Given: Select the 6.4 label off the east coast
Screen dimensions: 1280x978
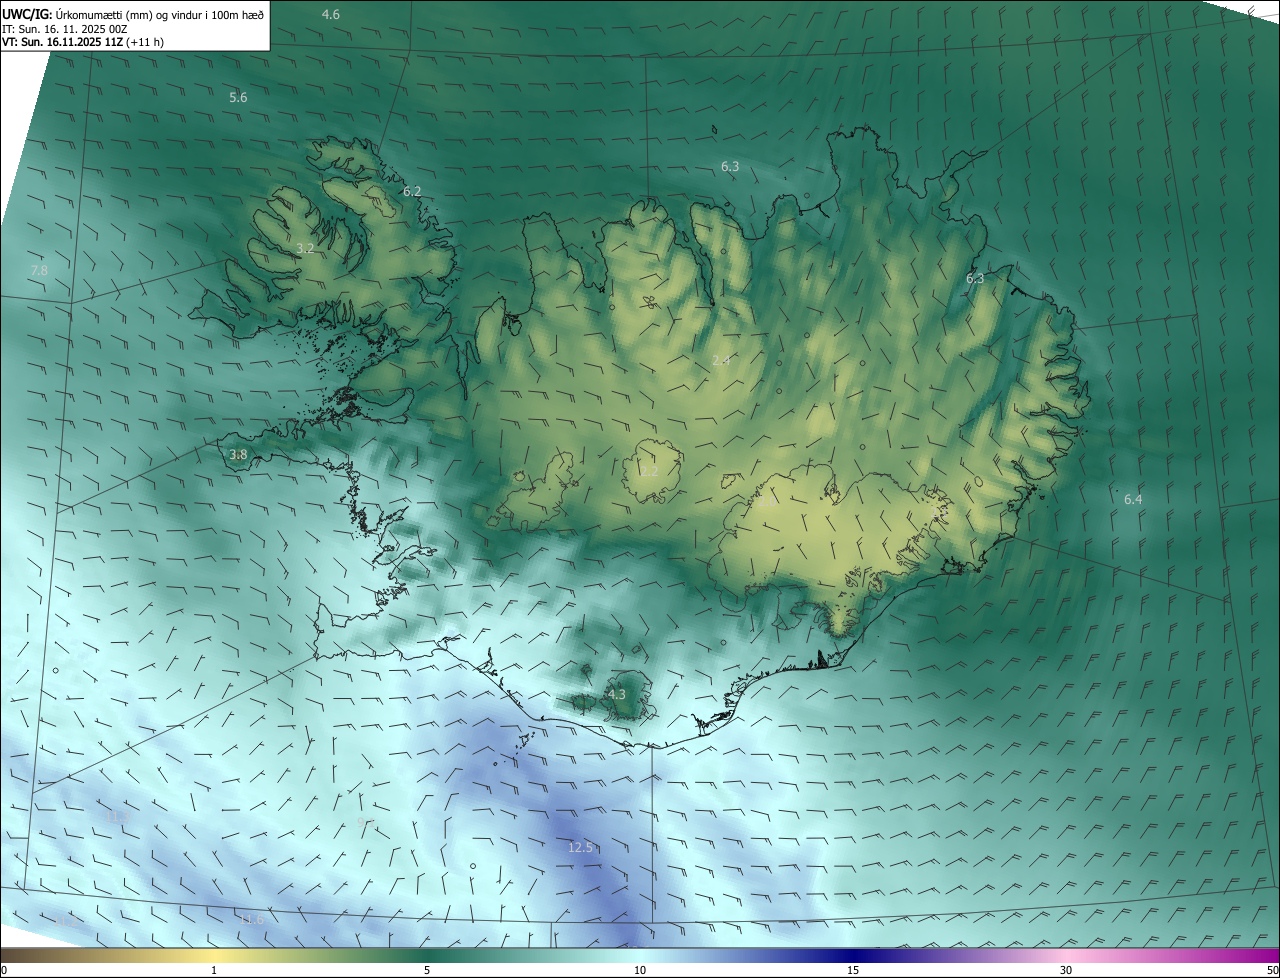Looking at the screenshot, I should [x=1132, y=499].
